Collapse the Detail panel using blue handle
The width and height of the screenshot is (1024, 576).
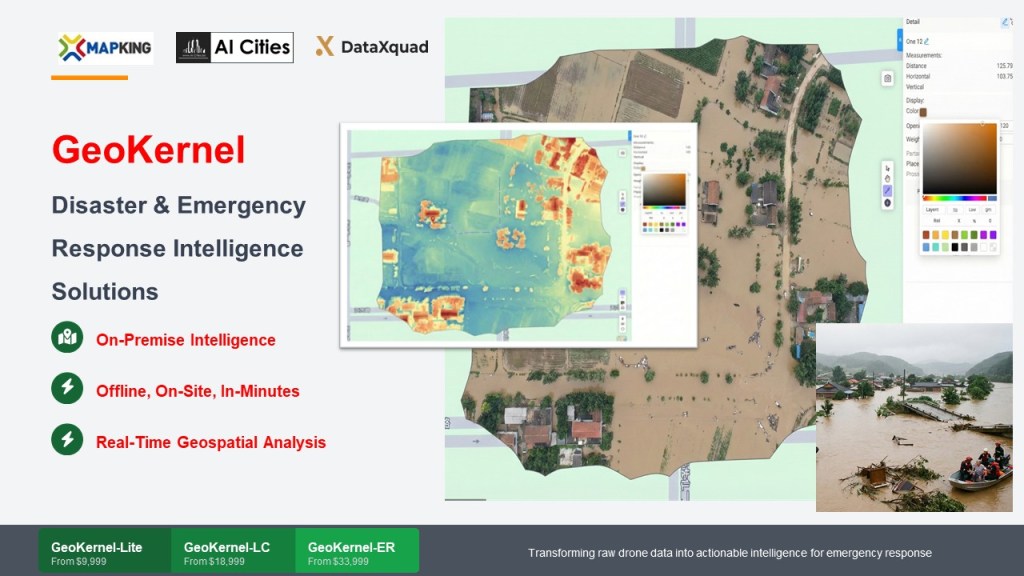(899, 42)
